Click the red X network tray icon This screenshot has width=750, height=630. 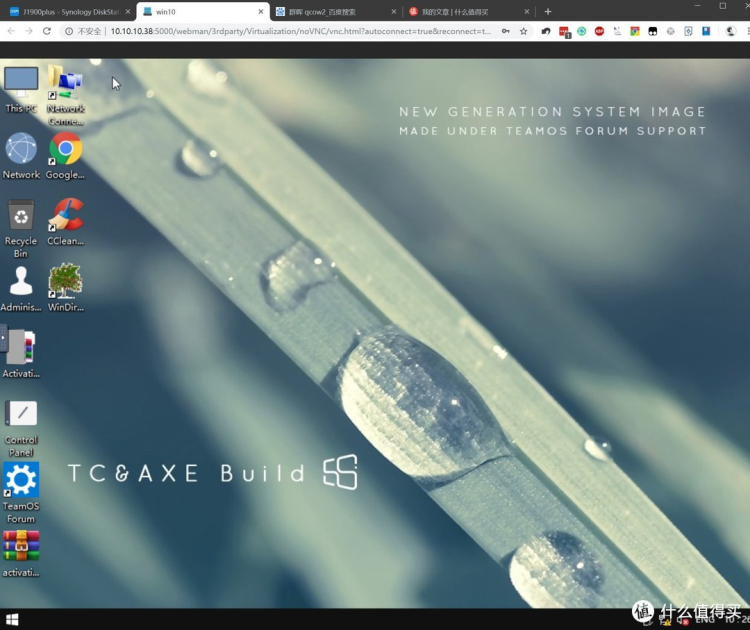click(x=684, y=621)
